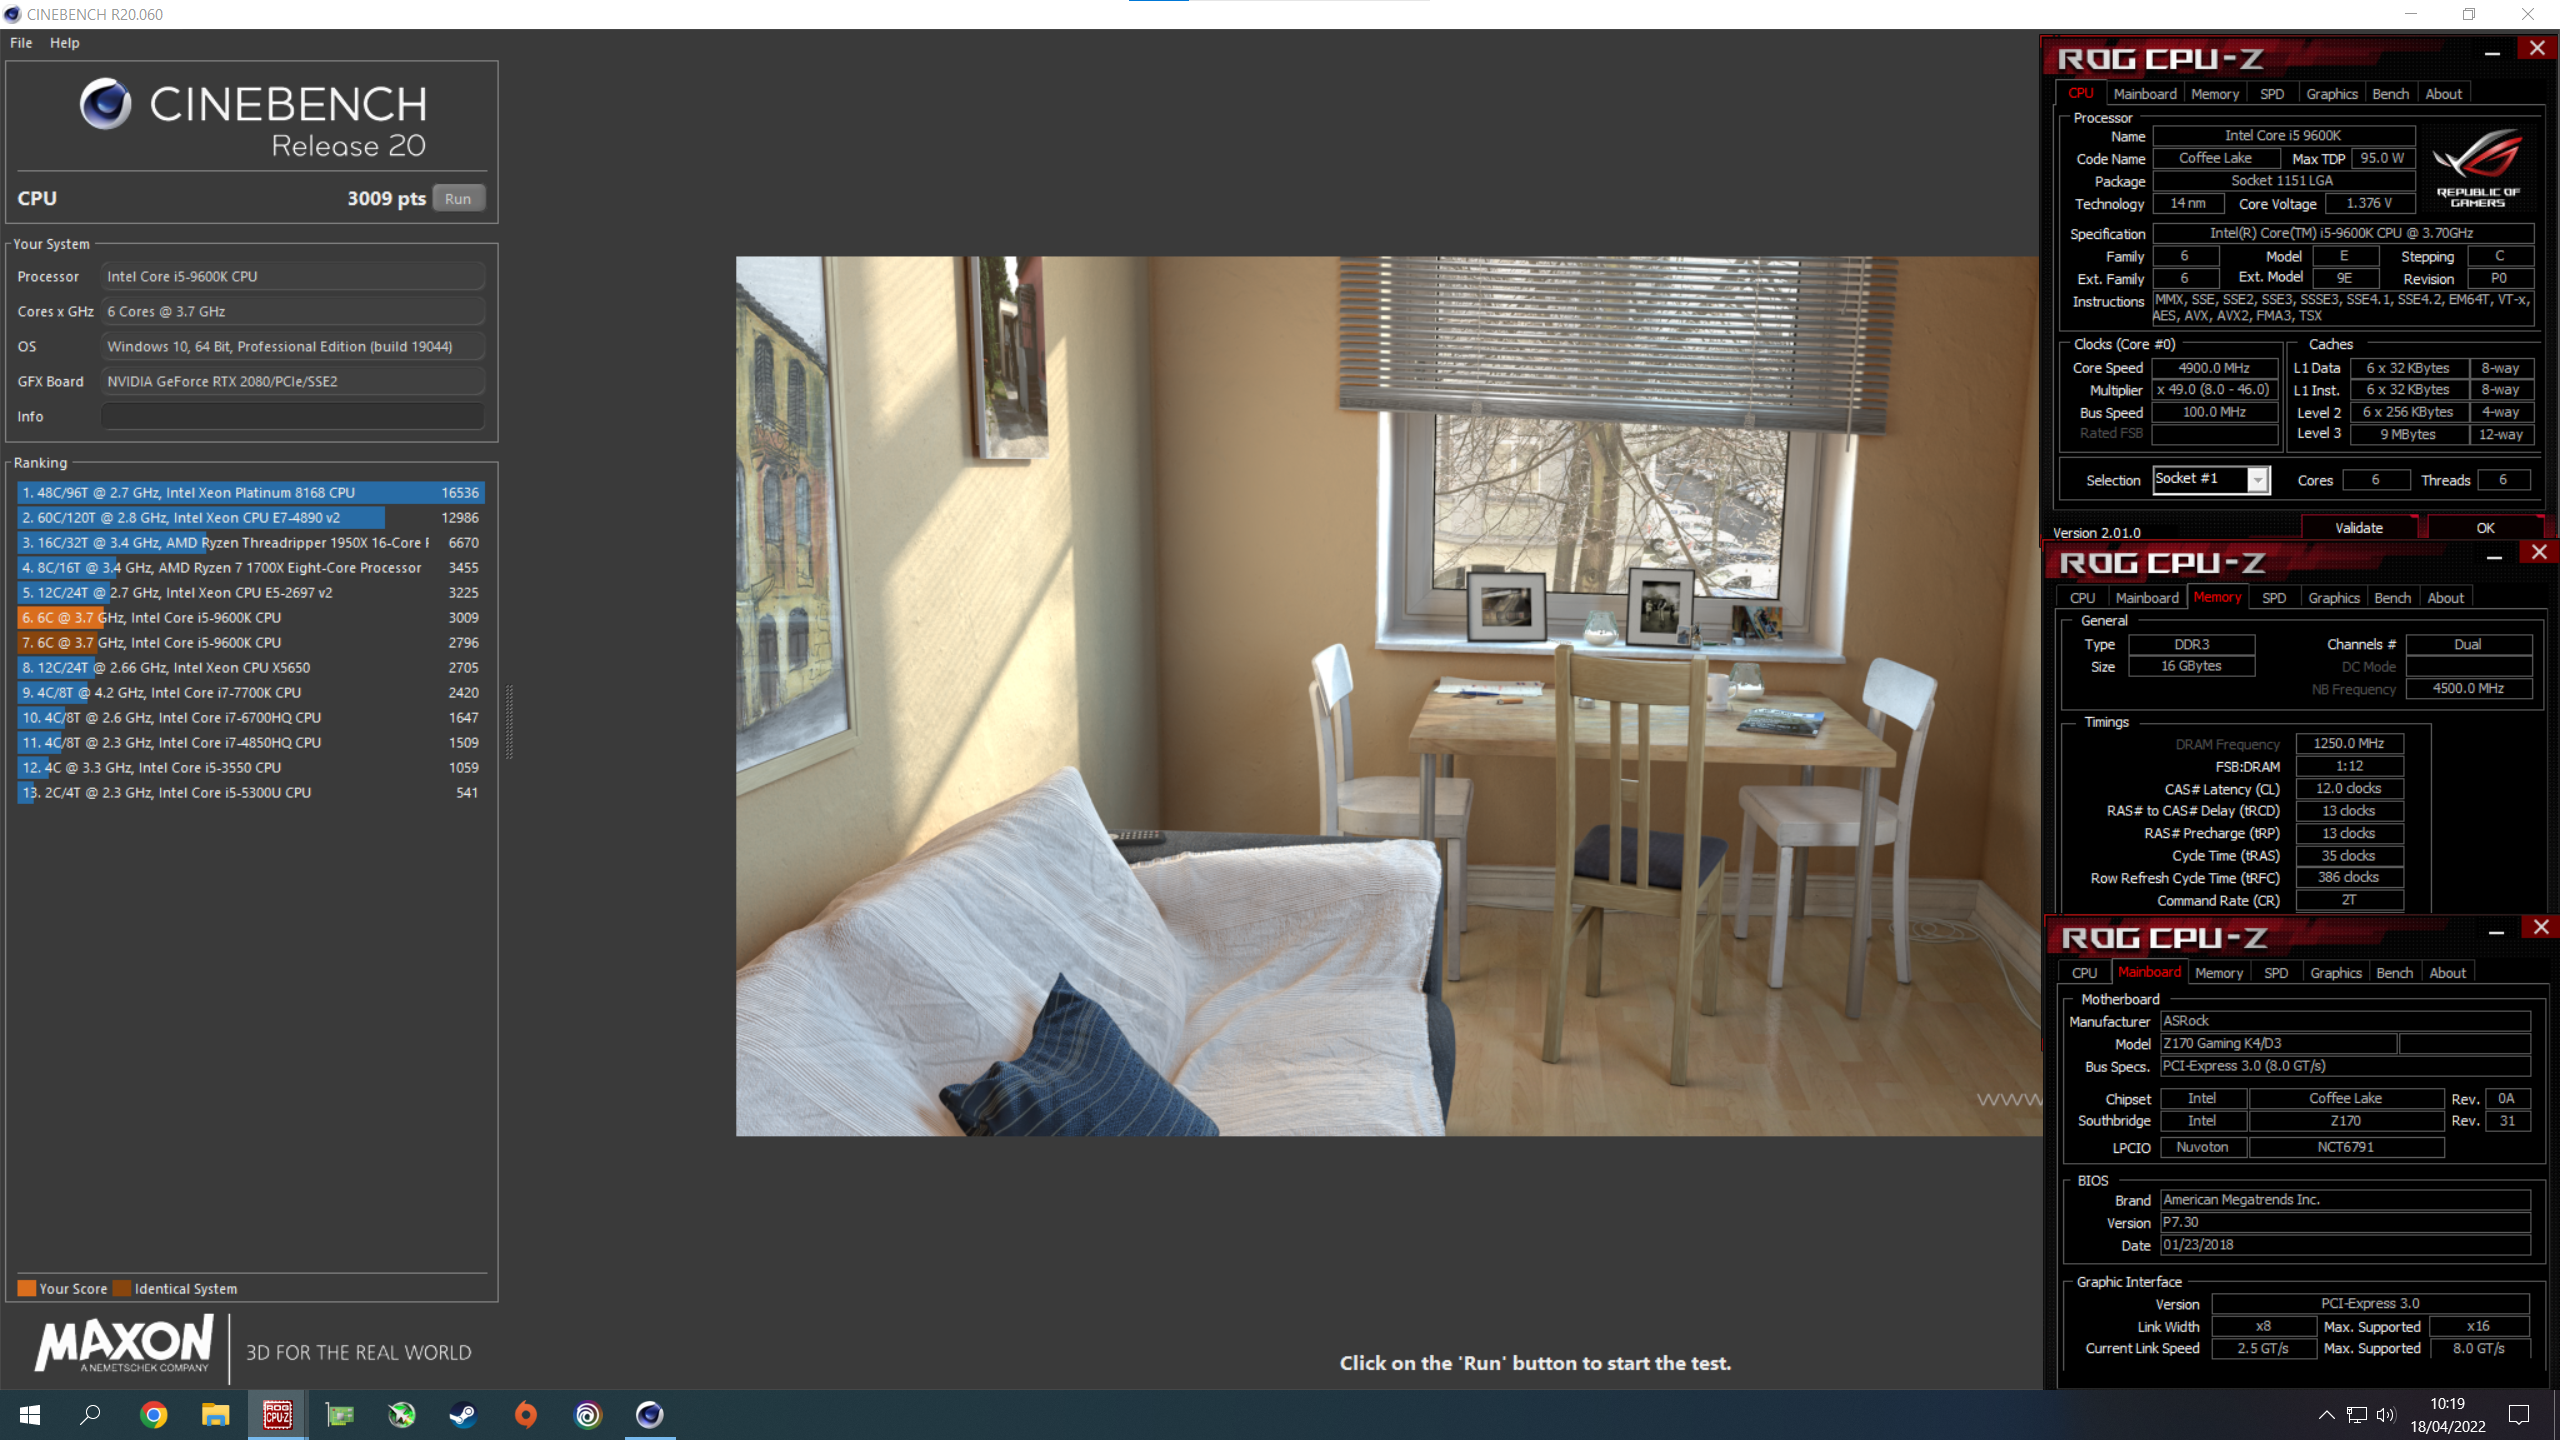Open the File menu
Screen dimensions: 2560x1440
coord(21,43)
